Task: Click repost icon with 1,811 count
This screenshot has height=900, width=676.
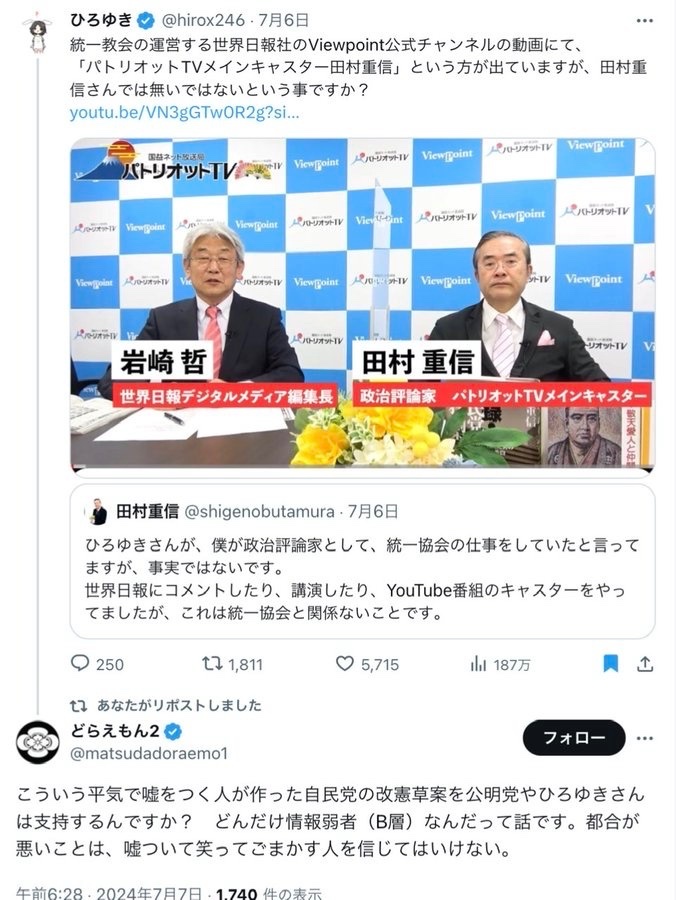Action: (x=212, y=664)
